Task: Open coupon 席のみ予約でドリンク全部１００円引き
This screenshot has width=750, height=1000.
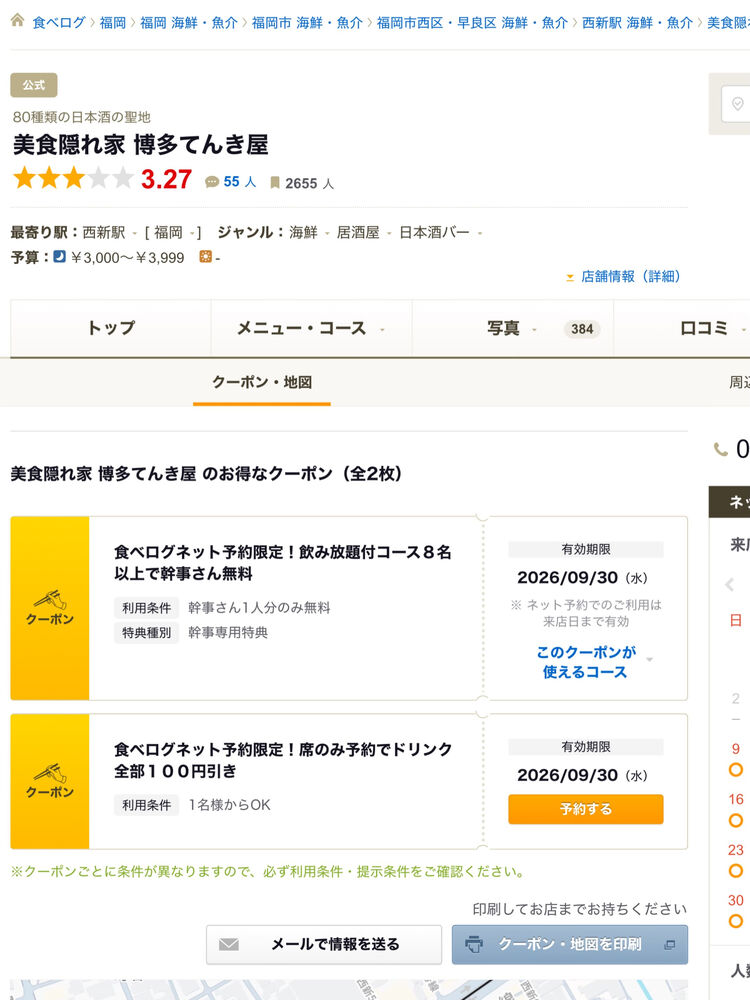Action: [x=283, y=760]
